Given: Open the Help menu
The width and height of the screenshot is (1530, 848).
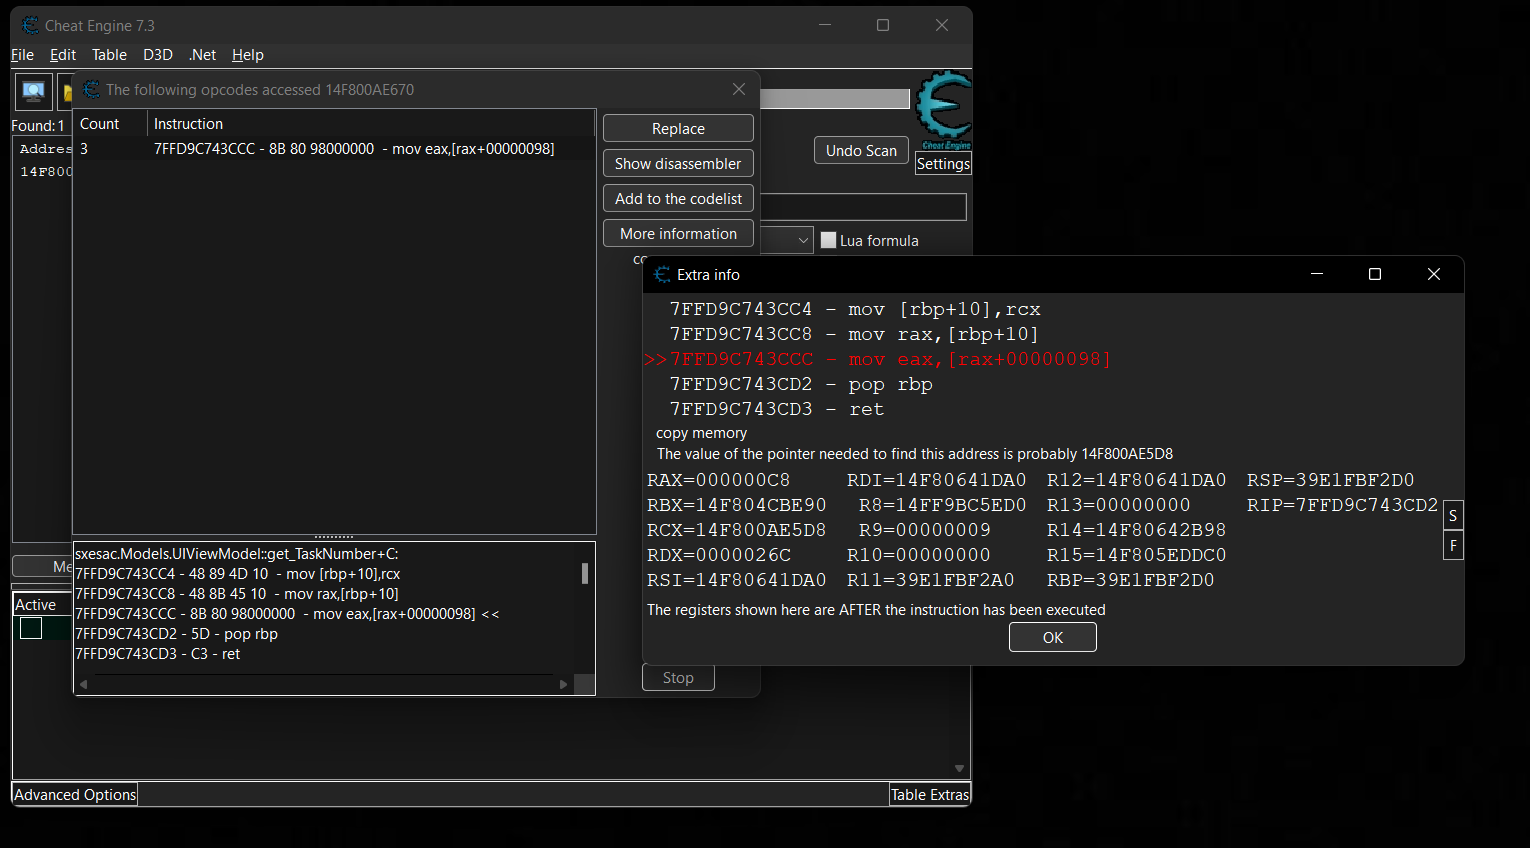Looking at the screenshot, I should coord(248,55).
